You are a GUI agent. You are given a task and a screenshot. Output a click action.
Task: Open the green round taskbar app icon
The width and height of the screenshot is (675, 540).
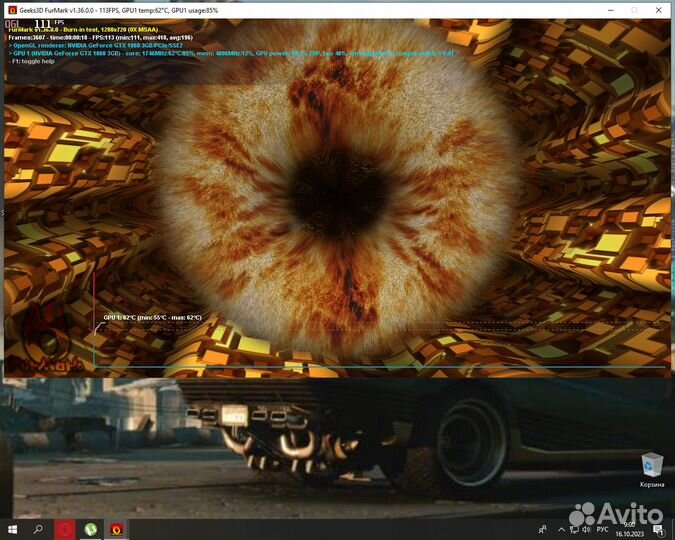tap(91, 528)
